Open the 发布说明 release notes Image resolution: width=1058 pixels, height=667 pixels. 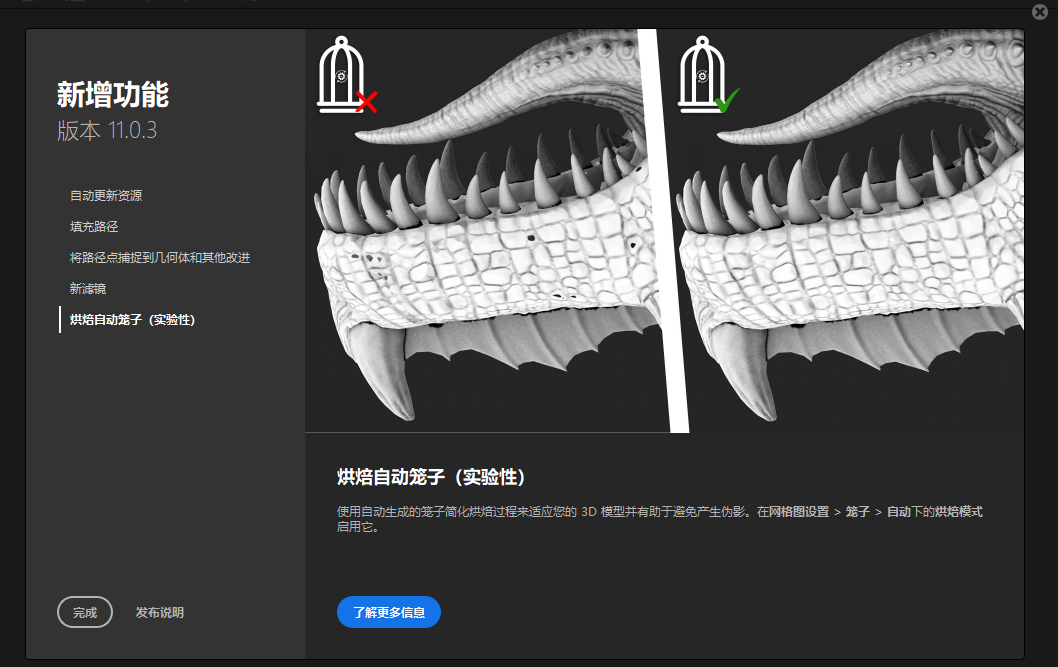pos(159,612)
